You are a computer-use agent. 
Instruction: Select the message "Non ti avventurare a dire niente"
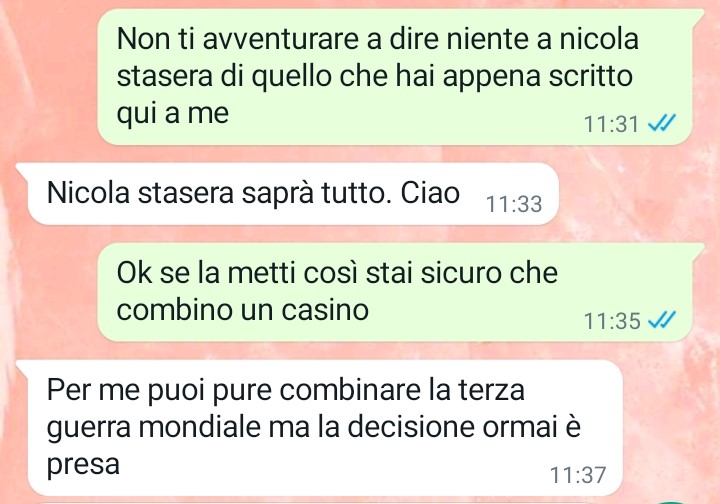pyautogui.click(x=394, y=77)
